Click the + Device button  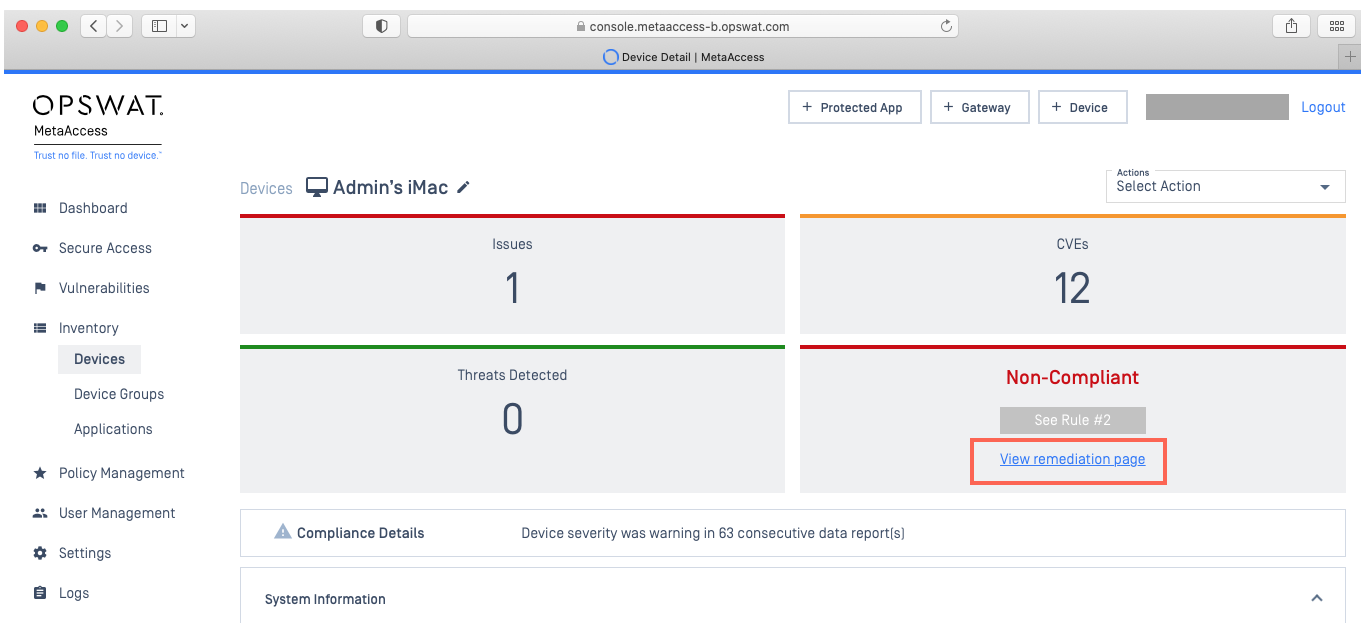pyautogui.click(x=1083, y=107)
